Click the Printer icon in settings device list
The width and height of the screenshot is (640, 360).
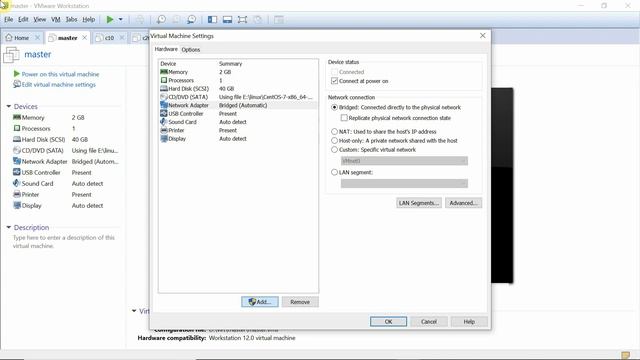click(164, 130)
